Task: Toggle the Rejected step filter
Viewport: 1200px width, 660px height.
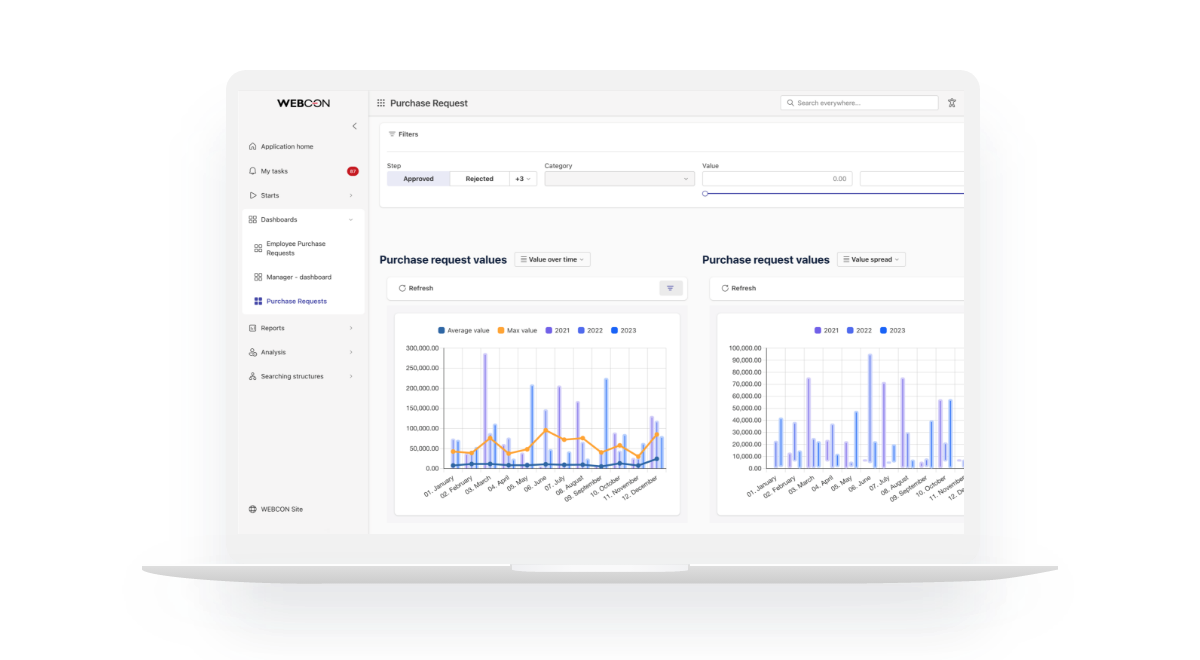Action: [479, 179]
